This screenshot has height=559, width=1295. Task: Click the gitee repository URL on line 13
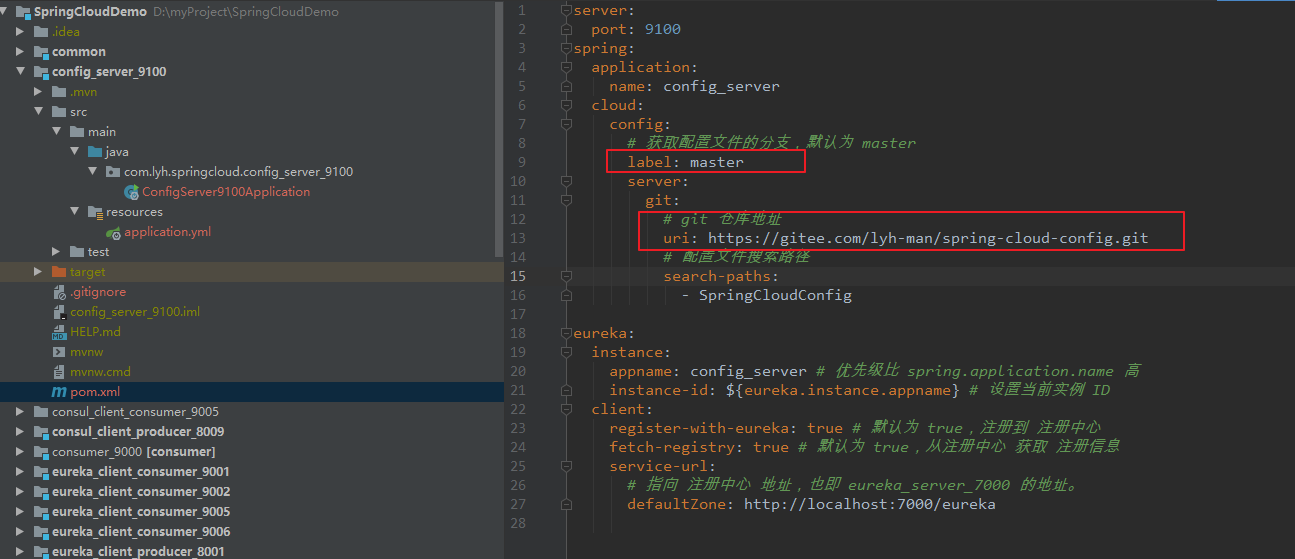928,238
